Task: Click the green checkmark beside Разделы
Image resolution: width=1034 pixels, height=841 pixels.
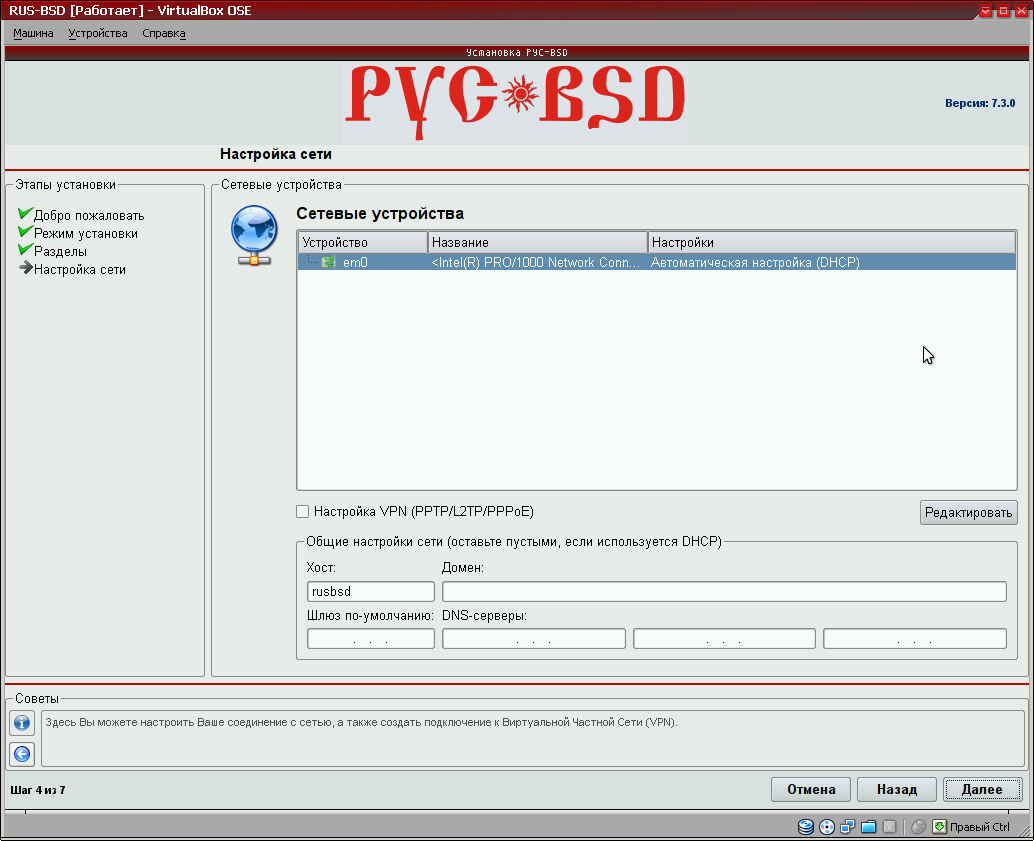Action: point(25,249)
